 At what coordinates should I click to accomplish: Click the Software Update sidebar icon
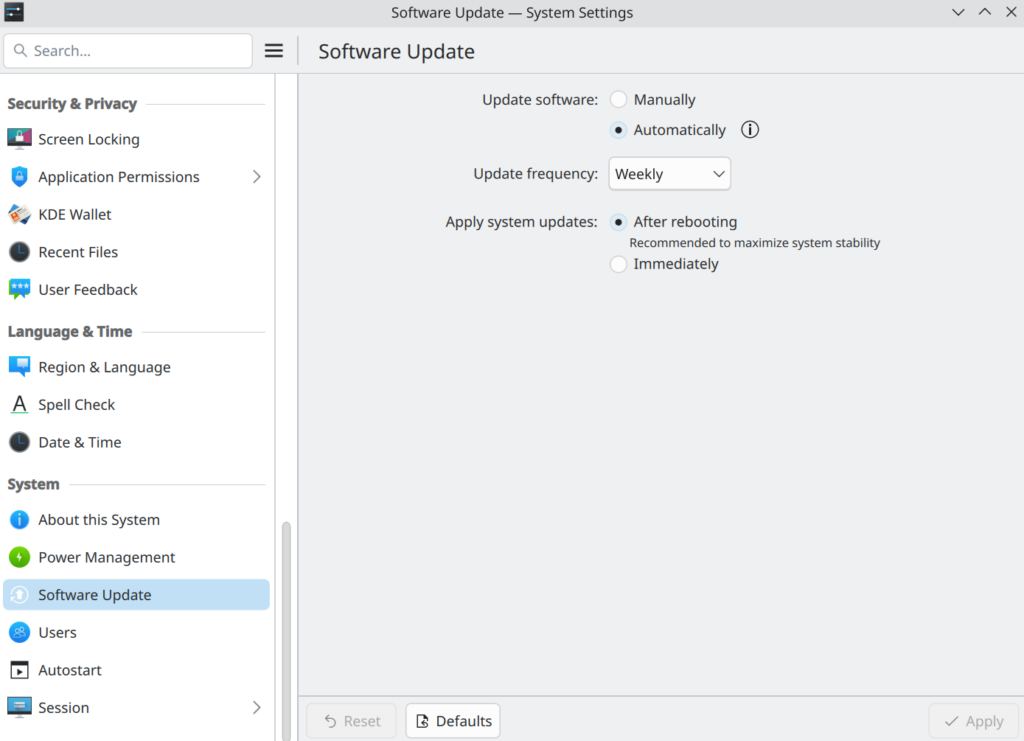20,595
